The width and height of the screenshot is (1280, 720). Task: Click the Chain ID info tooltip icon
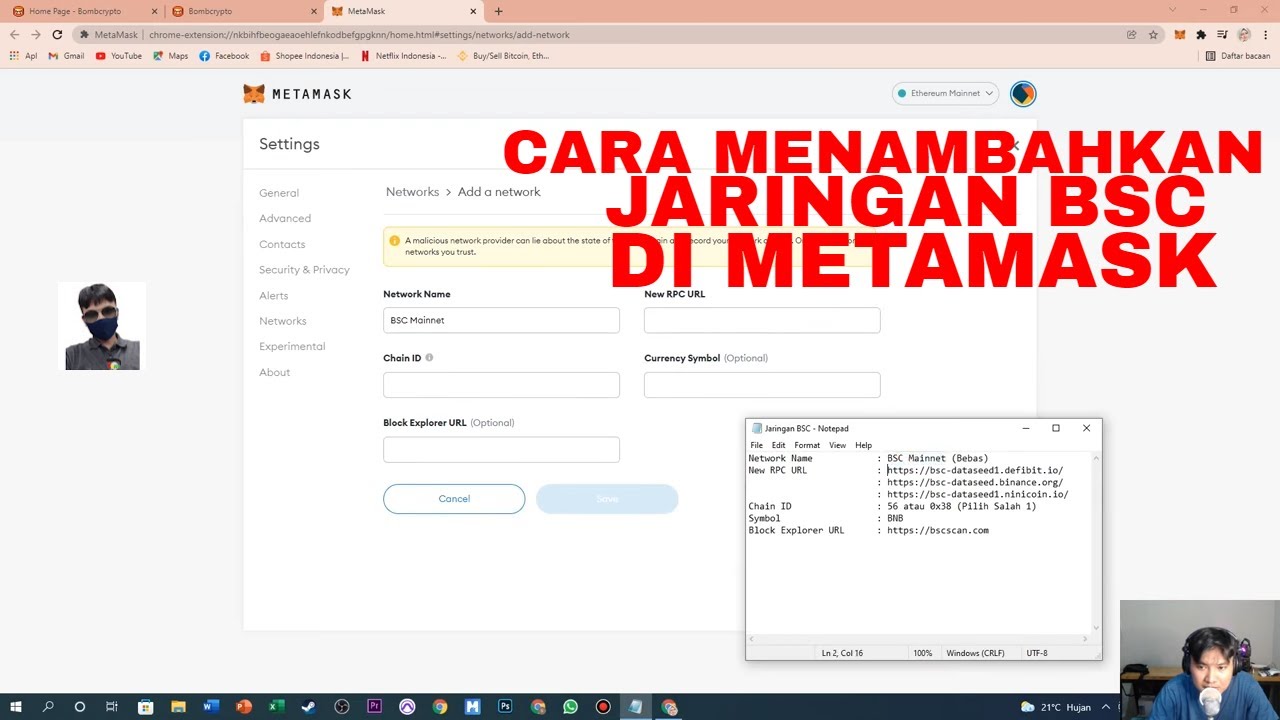pyautogui.click(x=429, y=357)
